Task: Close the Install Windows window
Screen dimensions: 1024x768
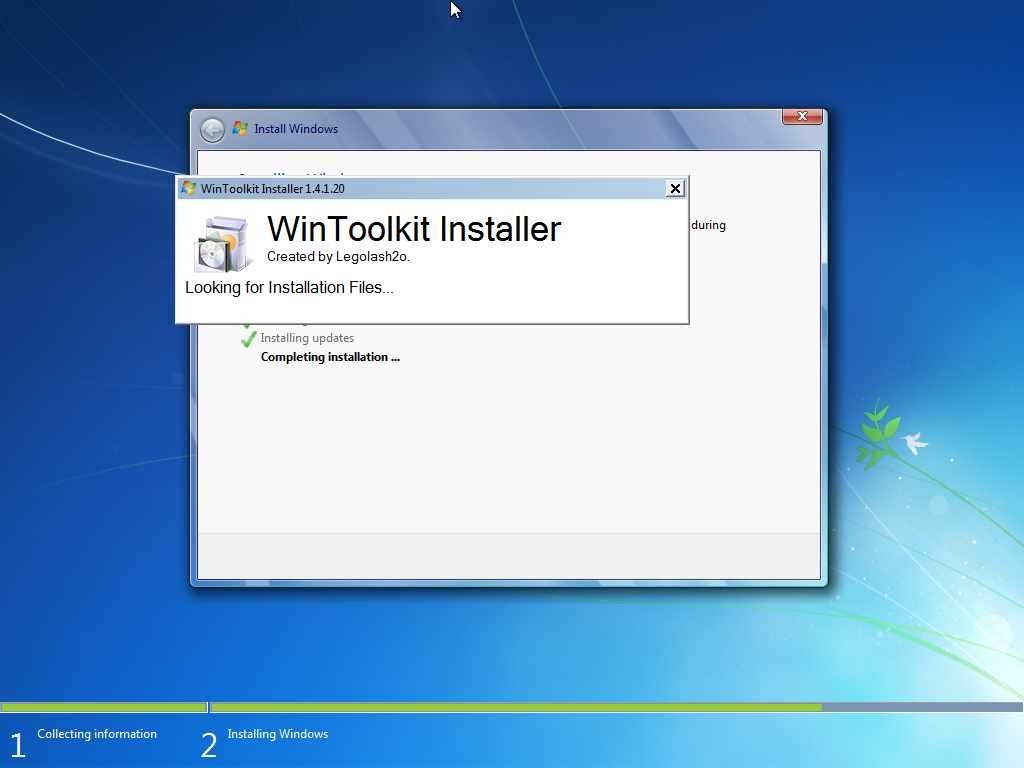Action: 802,116
